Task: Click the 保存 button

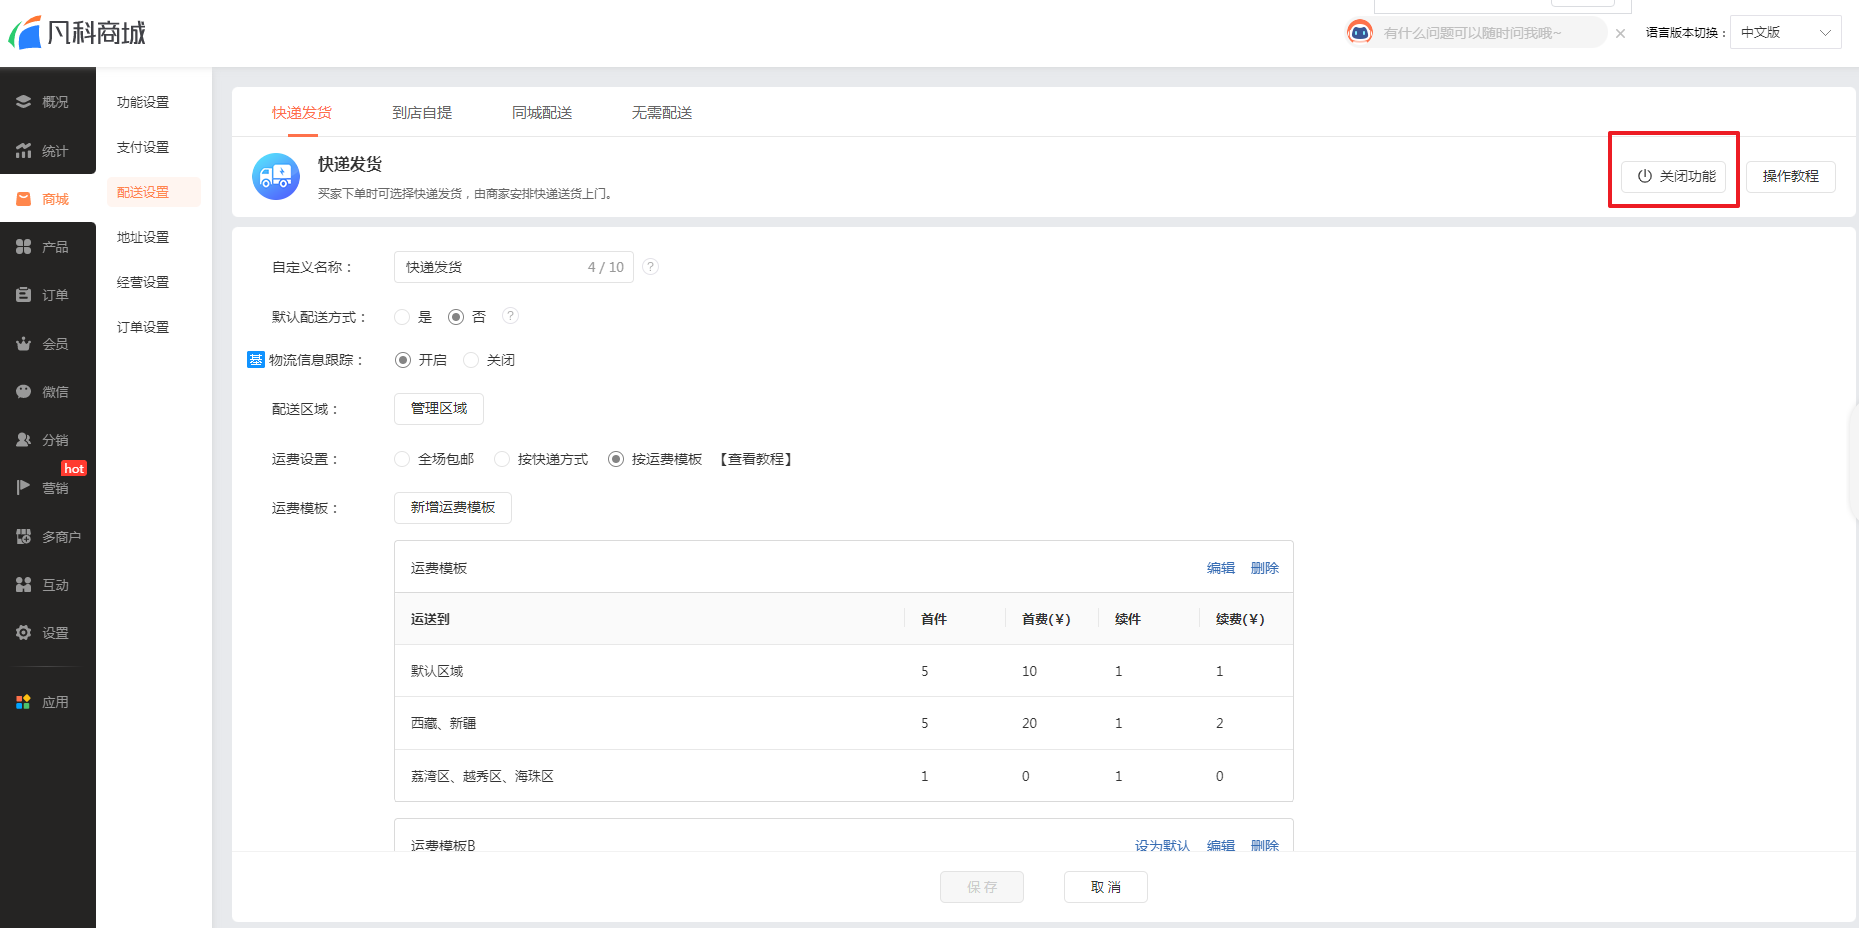Action: [x=982, y=887]
